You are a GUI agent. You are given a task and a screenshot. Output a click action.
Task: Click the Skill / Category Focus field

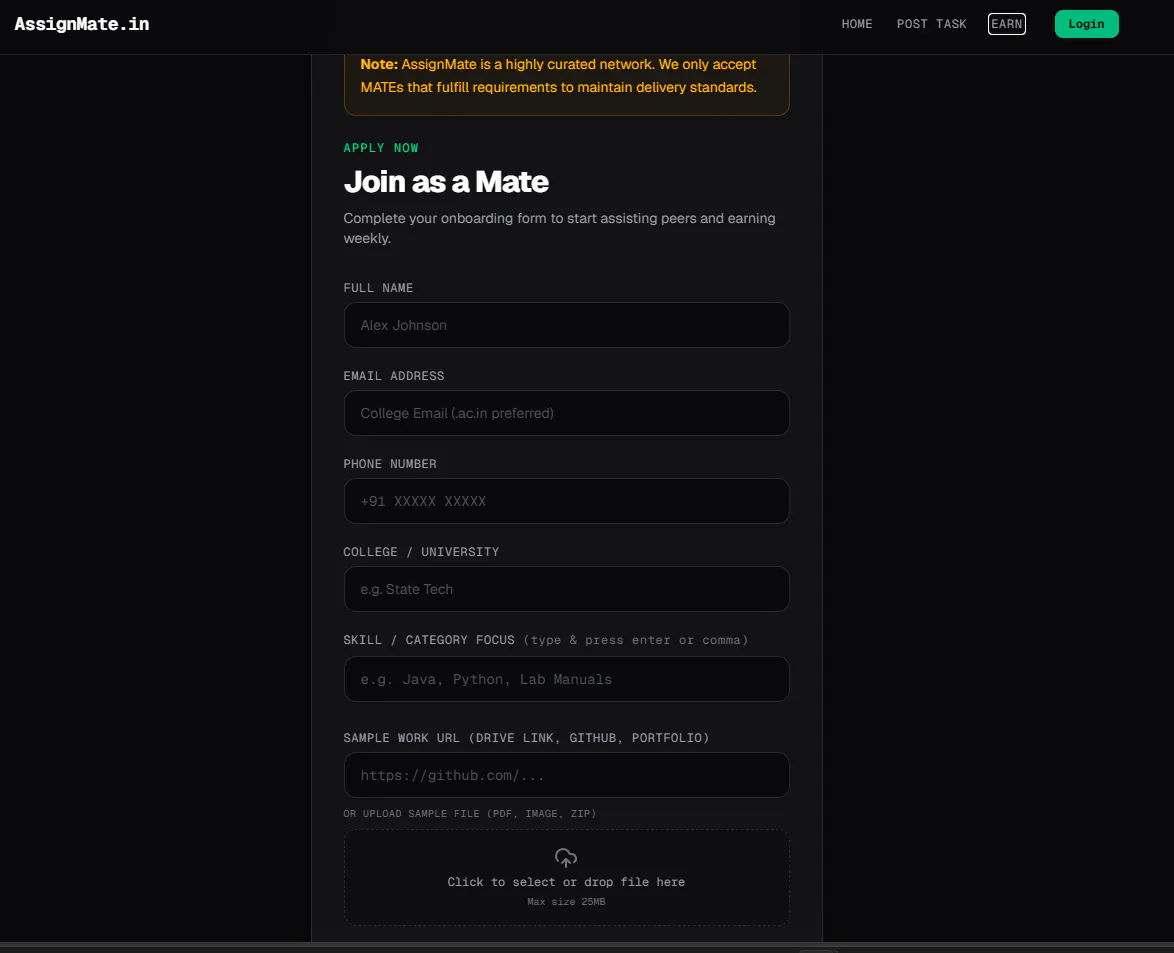[x=566, y=679]
